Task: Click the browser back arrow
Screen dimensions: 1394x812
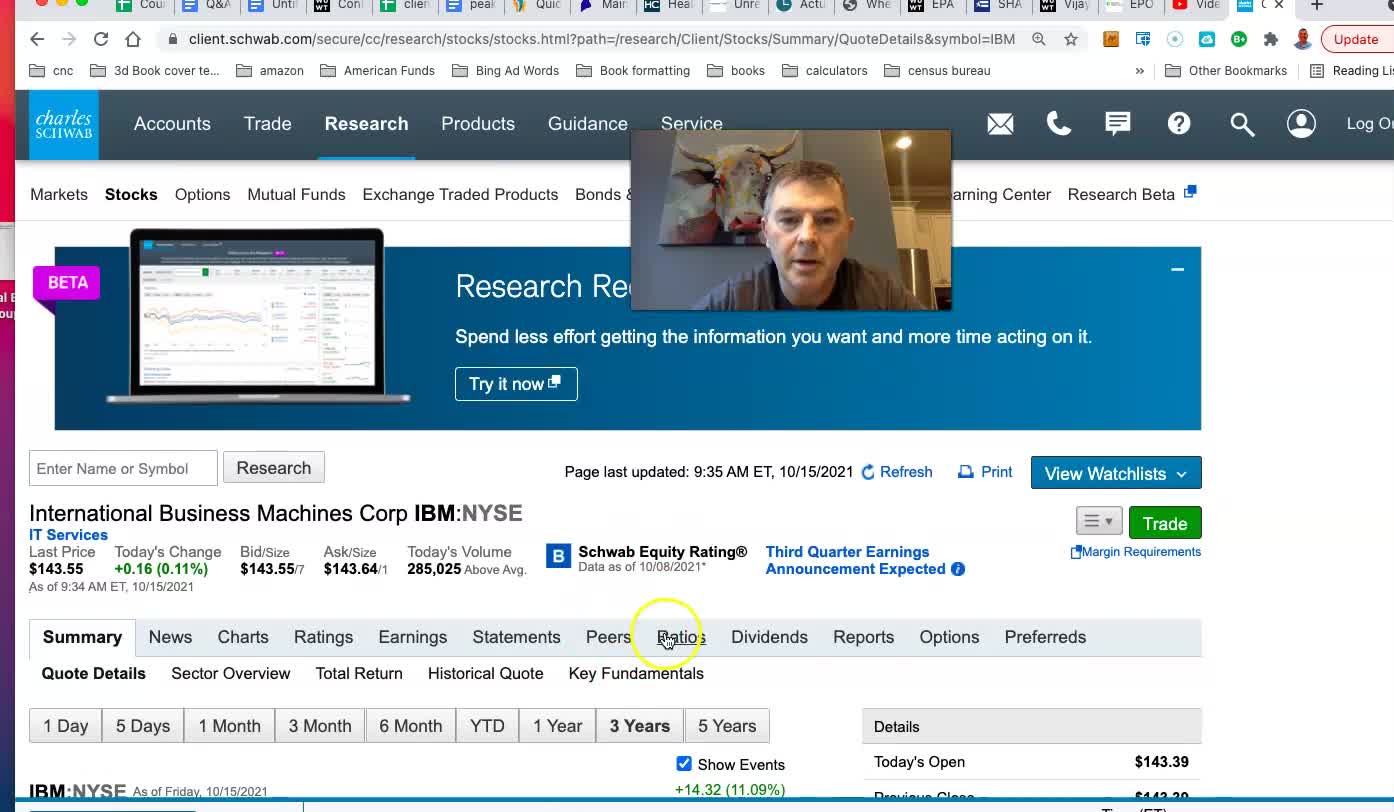Action: (37, 39)
